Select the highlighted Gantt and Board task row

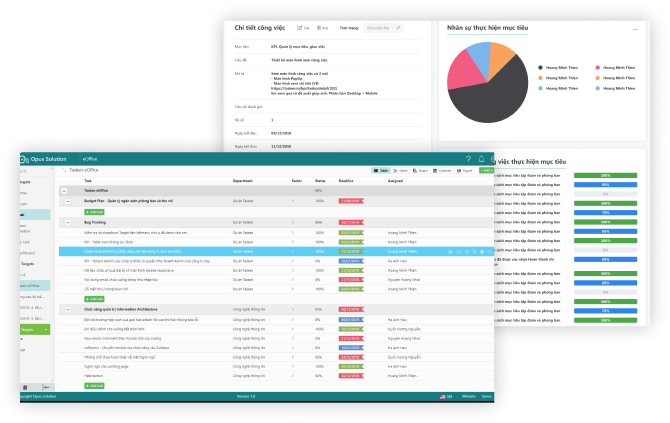(276, 252)
